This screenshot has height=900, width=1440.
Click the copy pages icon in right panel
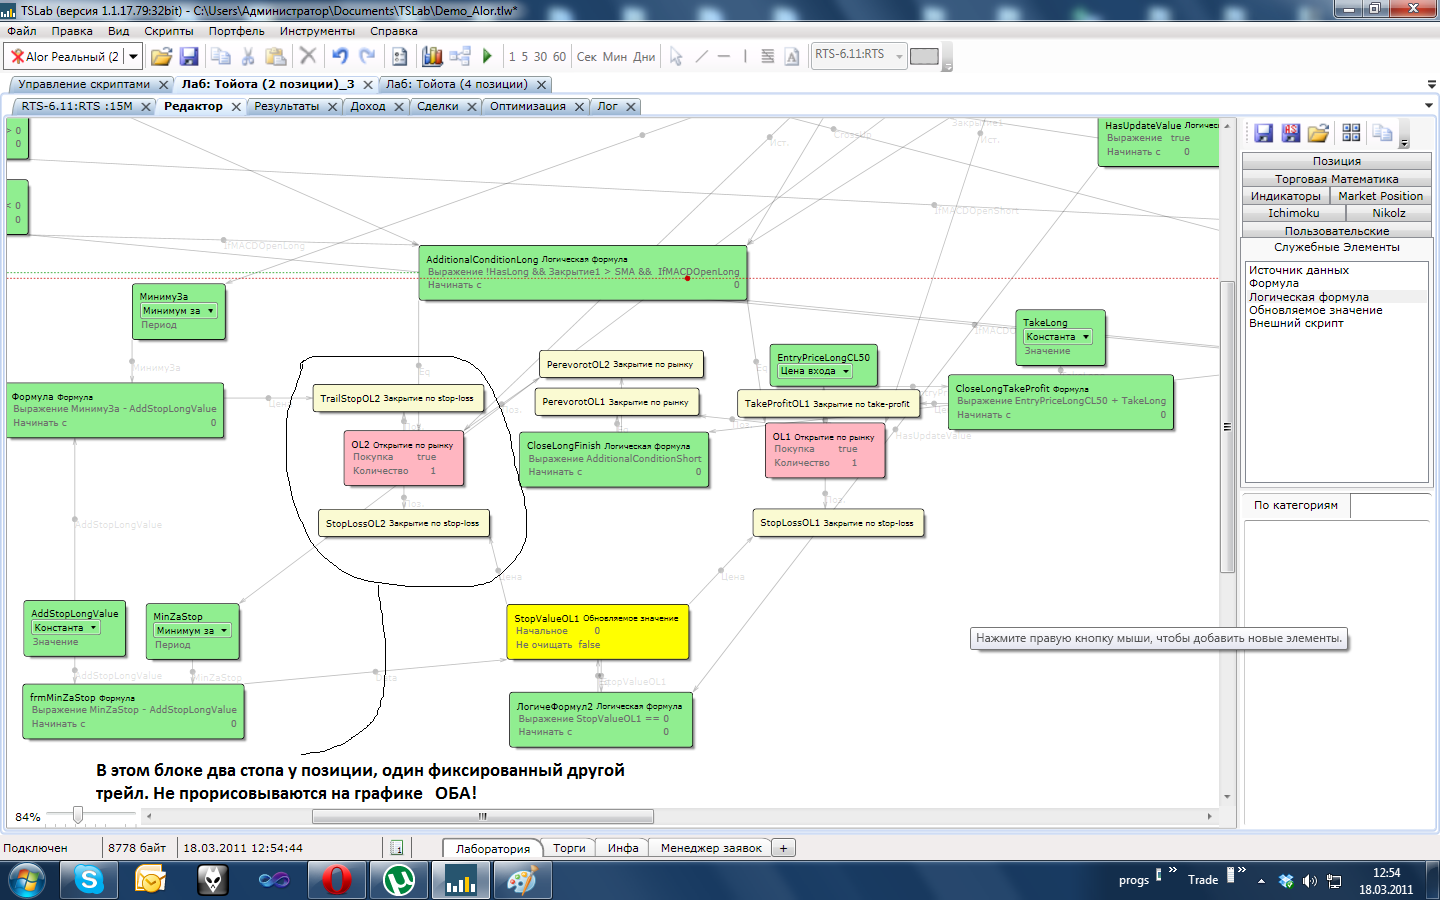pyautogui.click(x=1382, y=133)
